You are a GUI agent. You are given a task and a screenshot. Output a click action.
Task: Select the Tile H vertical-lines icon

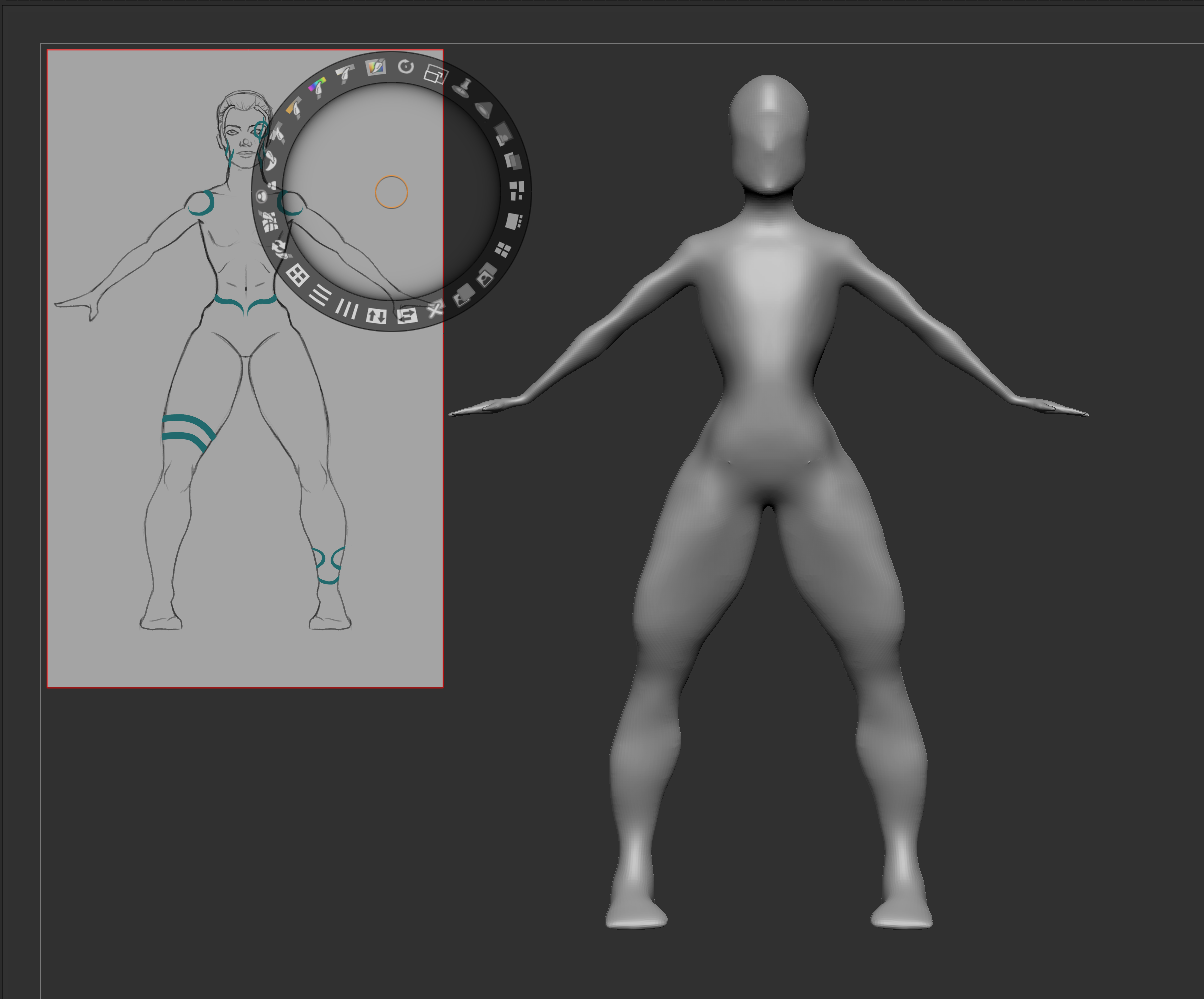coord(347,308)
